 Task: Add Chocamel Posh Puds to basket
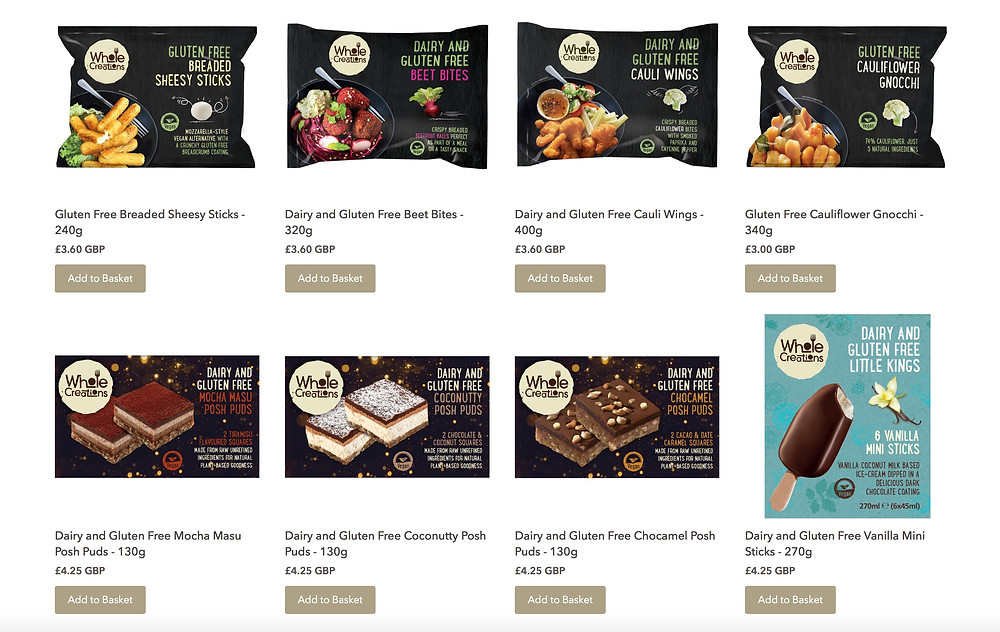(560, 599)
